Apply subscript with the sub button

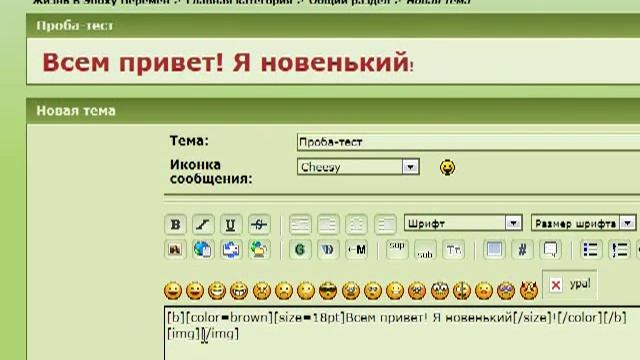click(425, 249)
